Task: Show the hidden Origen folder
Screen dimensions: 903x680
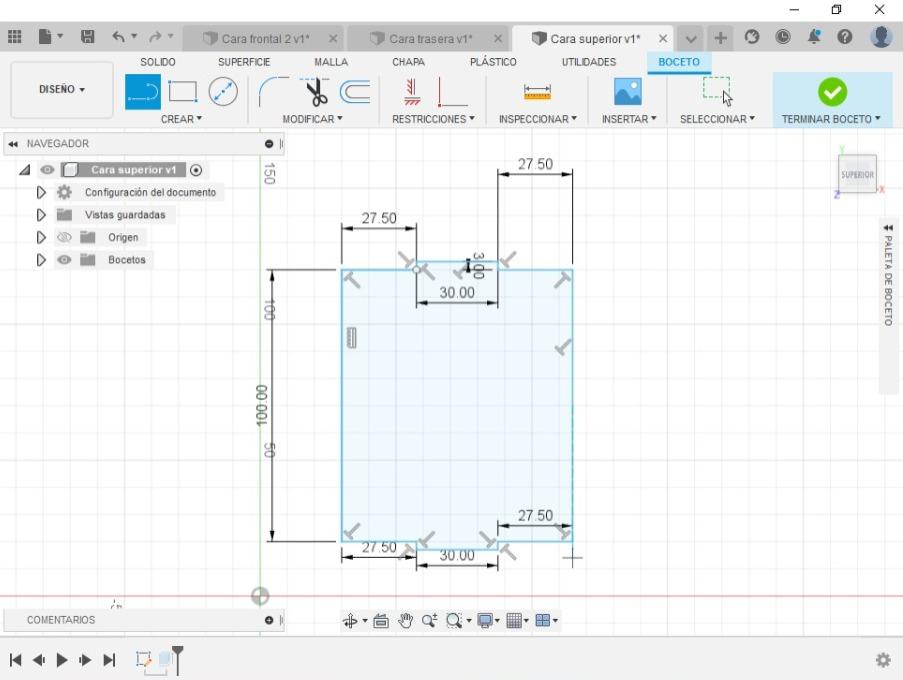Action: pos(64,237)
